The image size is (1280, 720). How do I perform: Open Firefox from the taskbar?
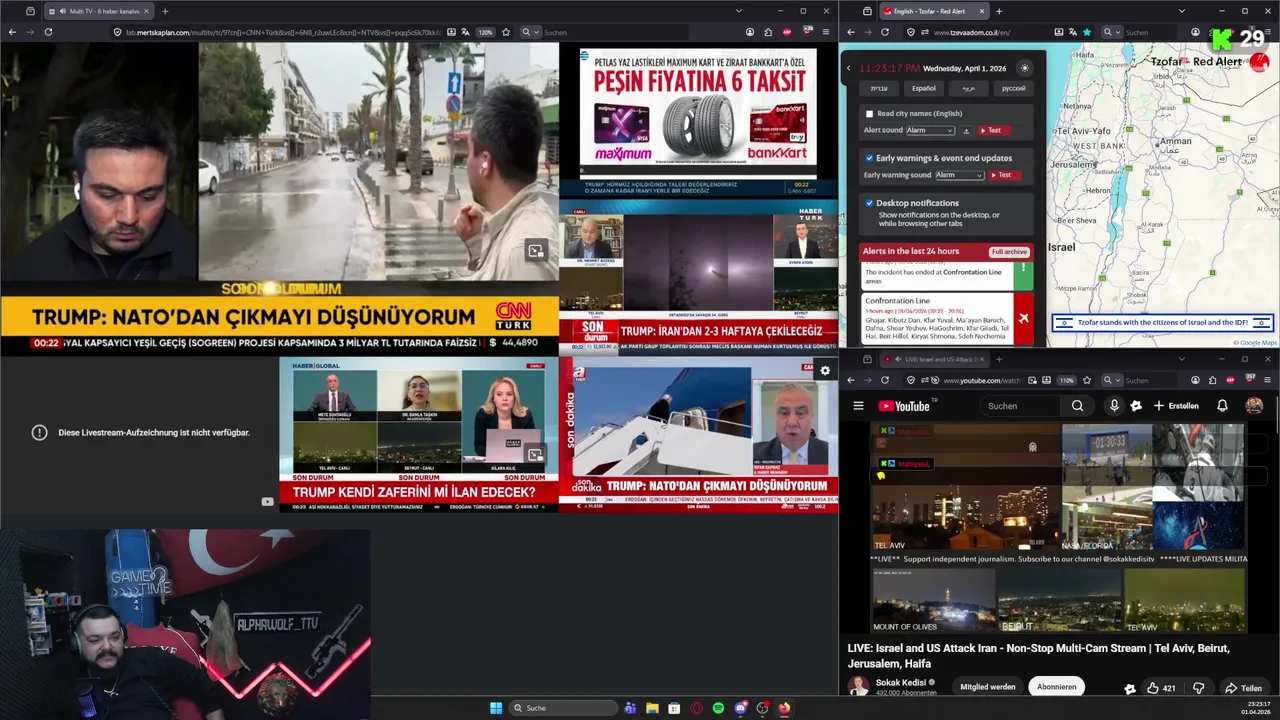(784, 708)
